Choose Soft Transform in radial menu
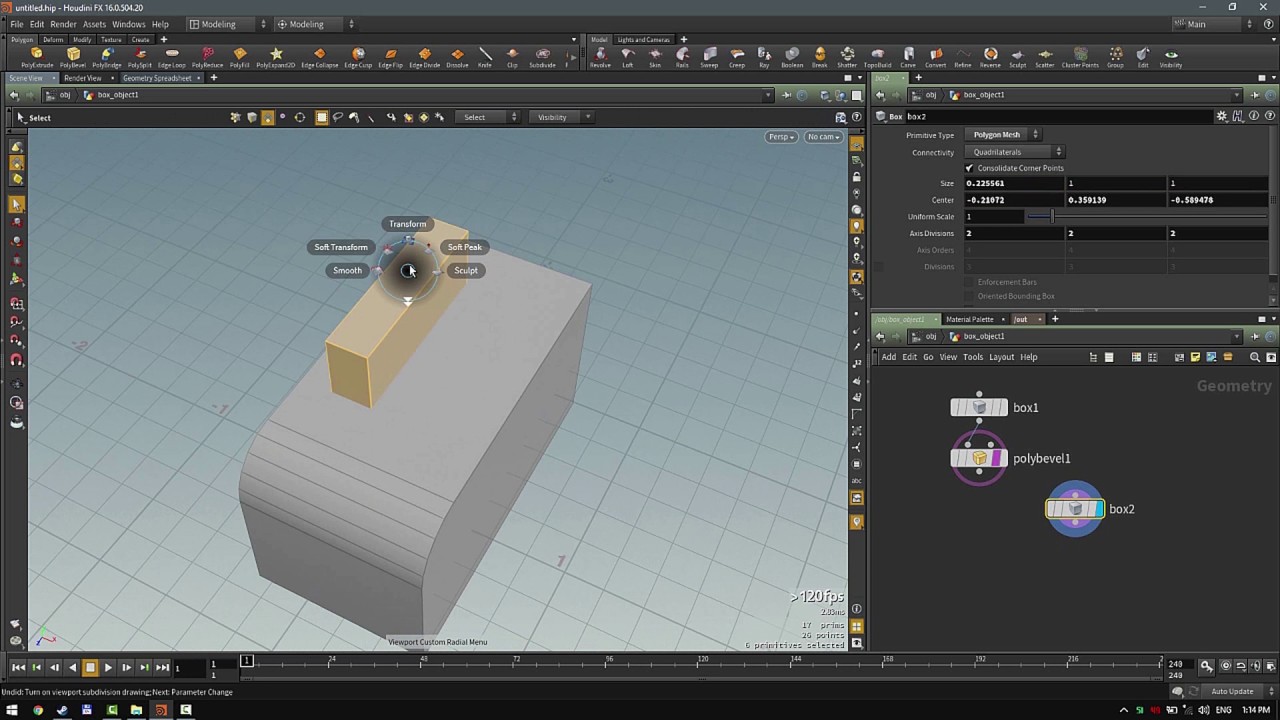Image resolution: width=1280 pixels, height=720 pixels. pos(341,247)
